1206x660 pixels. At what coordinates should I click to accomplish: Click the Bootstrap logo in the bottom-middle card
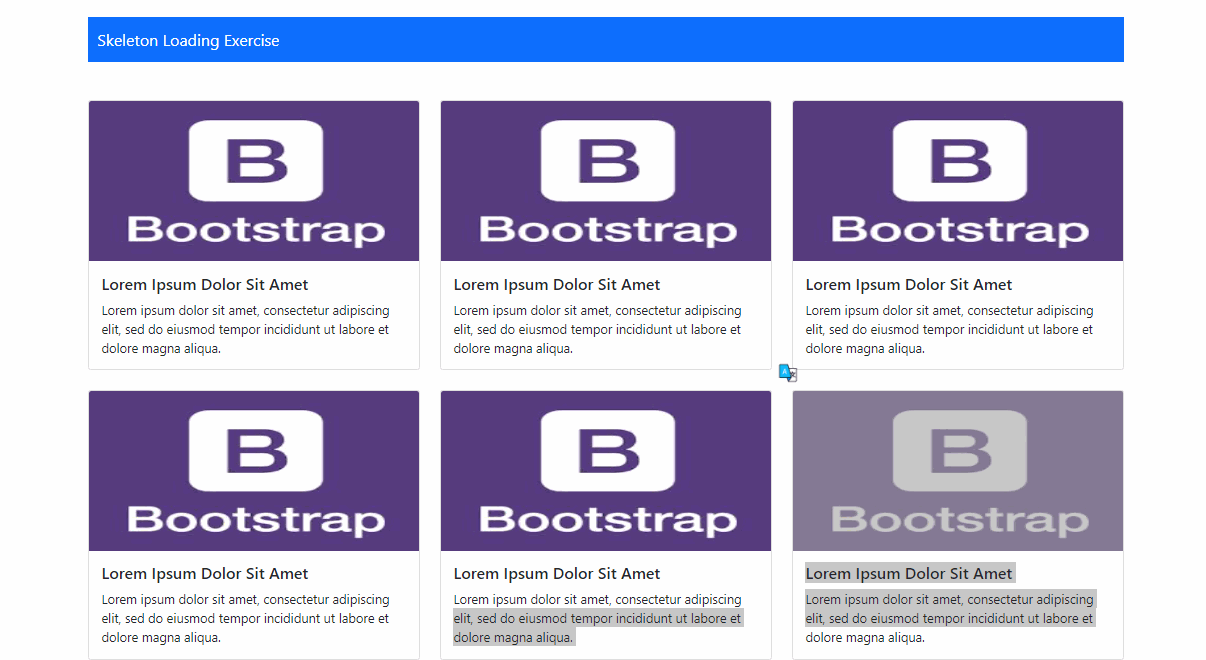[605, 470]
